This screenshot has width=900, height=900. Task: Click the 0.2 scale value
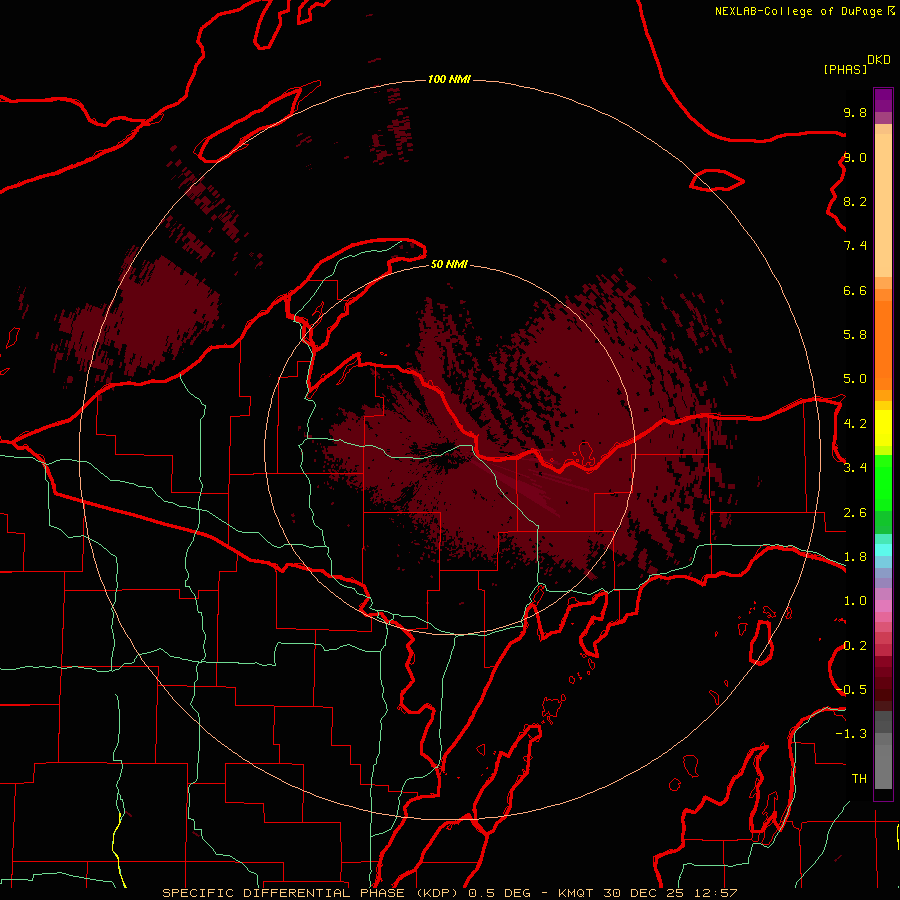pos(855,646)
